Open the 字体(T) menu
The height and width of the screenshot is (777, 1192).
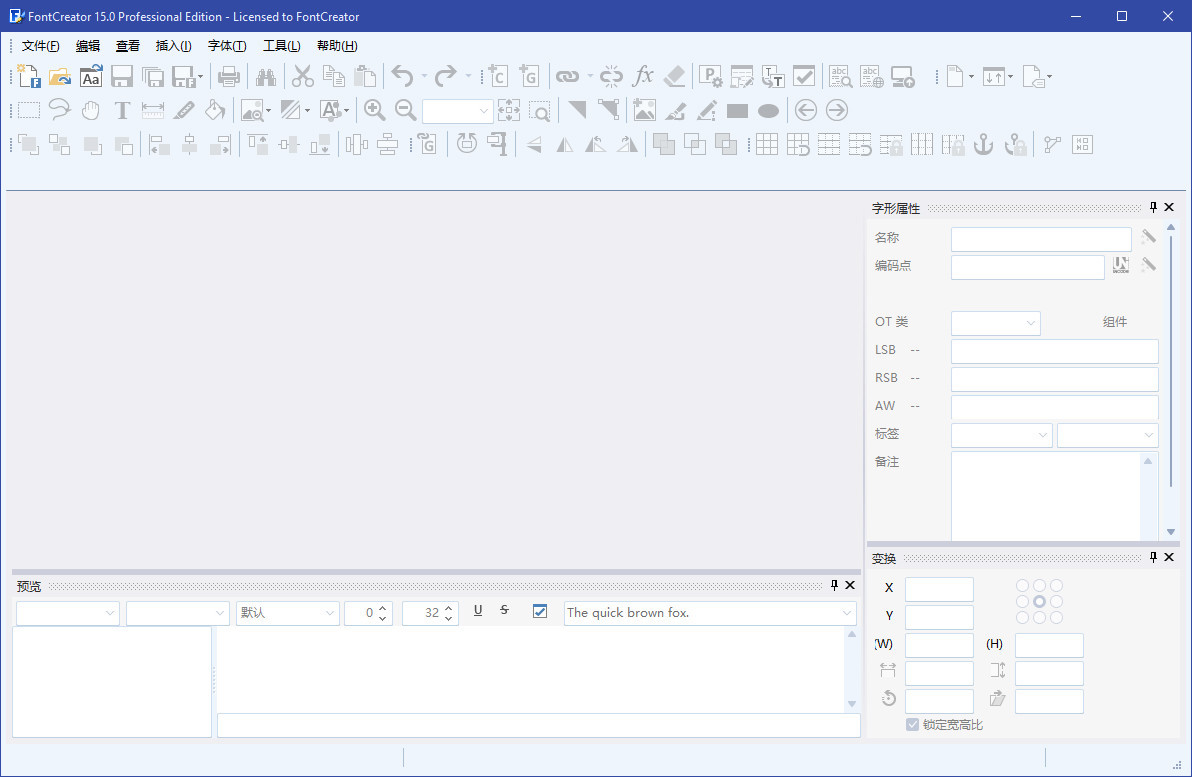[x=227, y=46]
